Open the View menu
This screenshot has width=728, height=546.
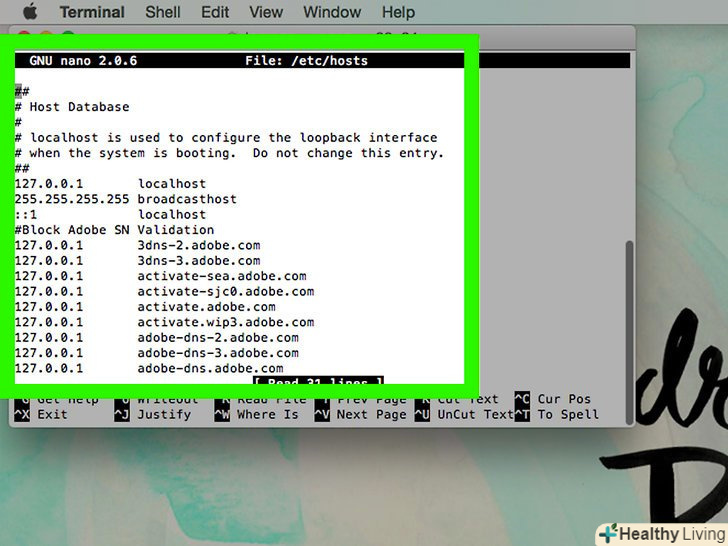pyautogui.click(x=266, y=12)
